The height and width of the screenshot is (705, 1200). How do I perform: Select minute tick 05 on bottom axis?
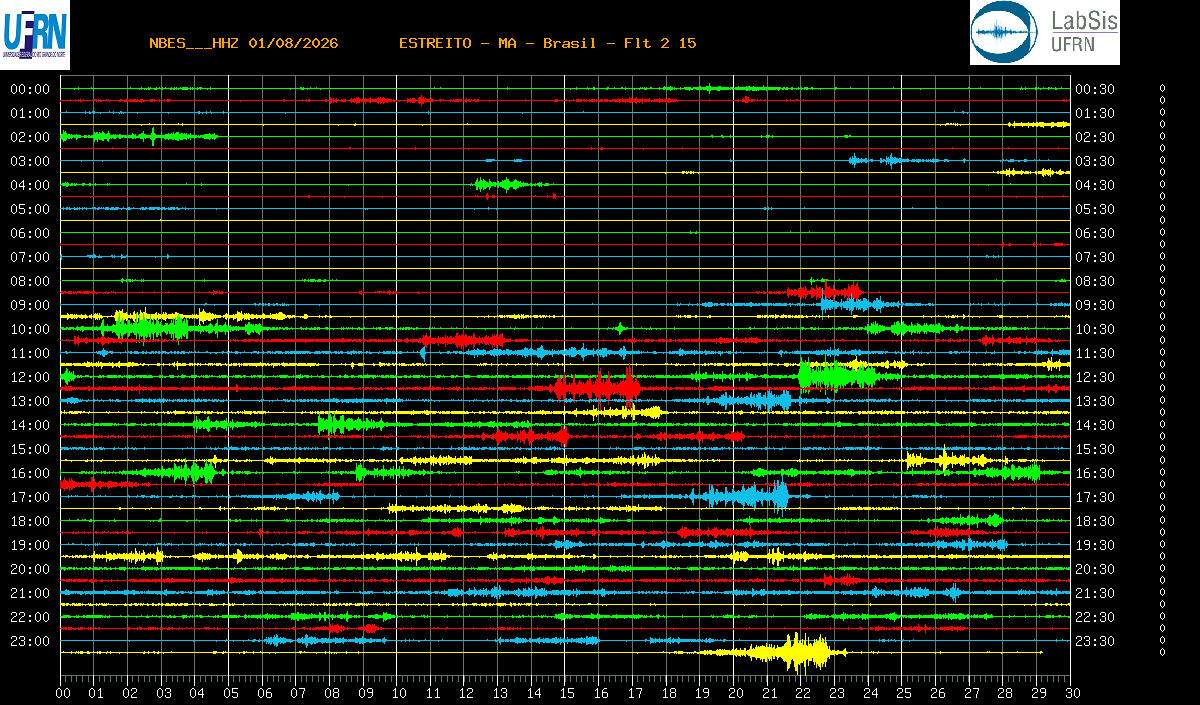tap(231, 692)
